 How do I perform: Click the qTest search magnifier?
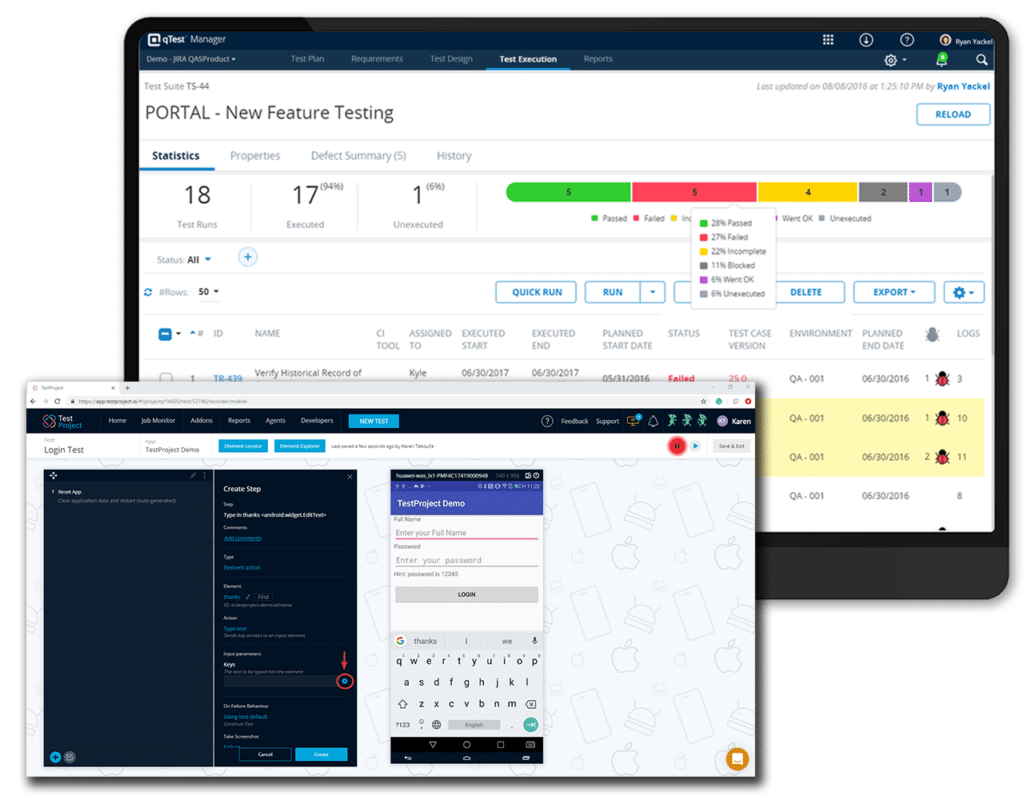981,59
